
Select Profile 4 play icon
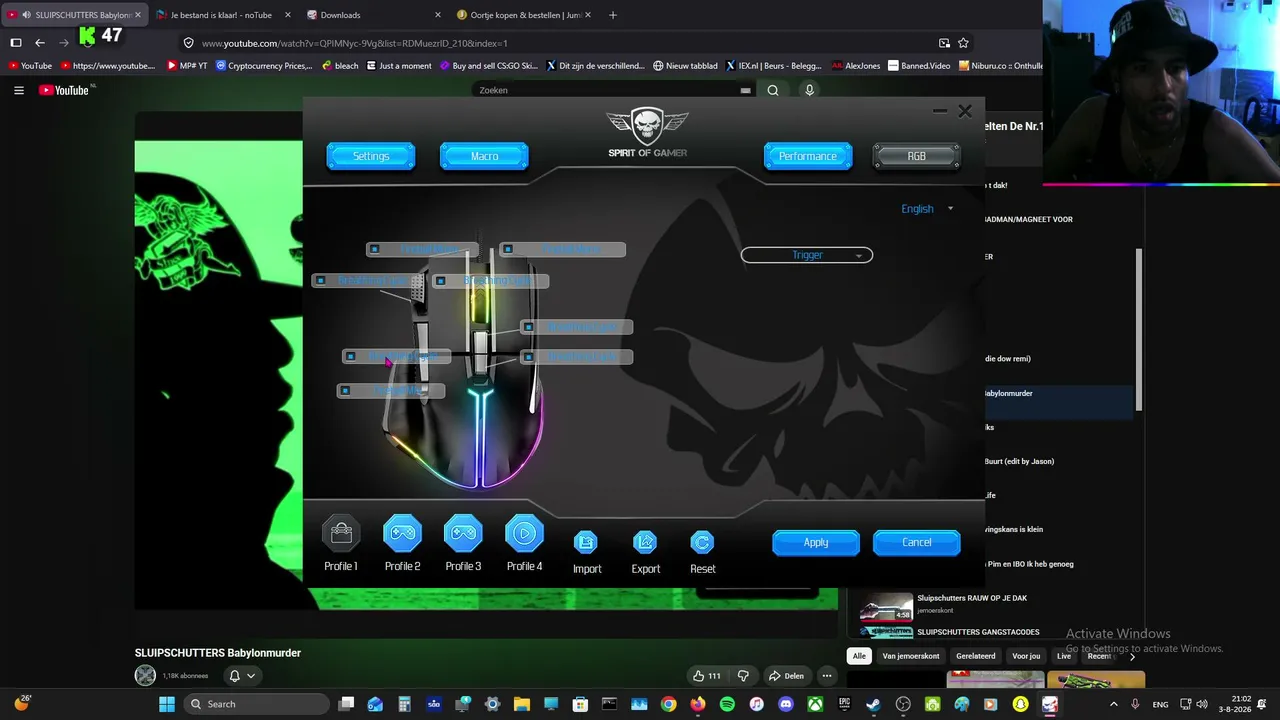524,533
